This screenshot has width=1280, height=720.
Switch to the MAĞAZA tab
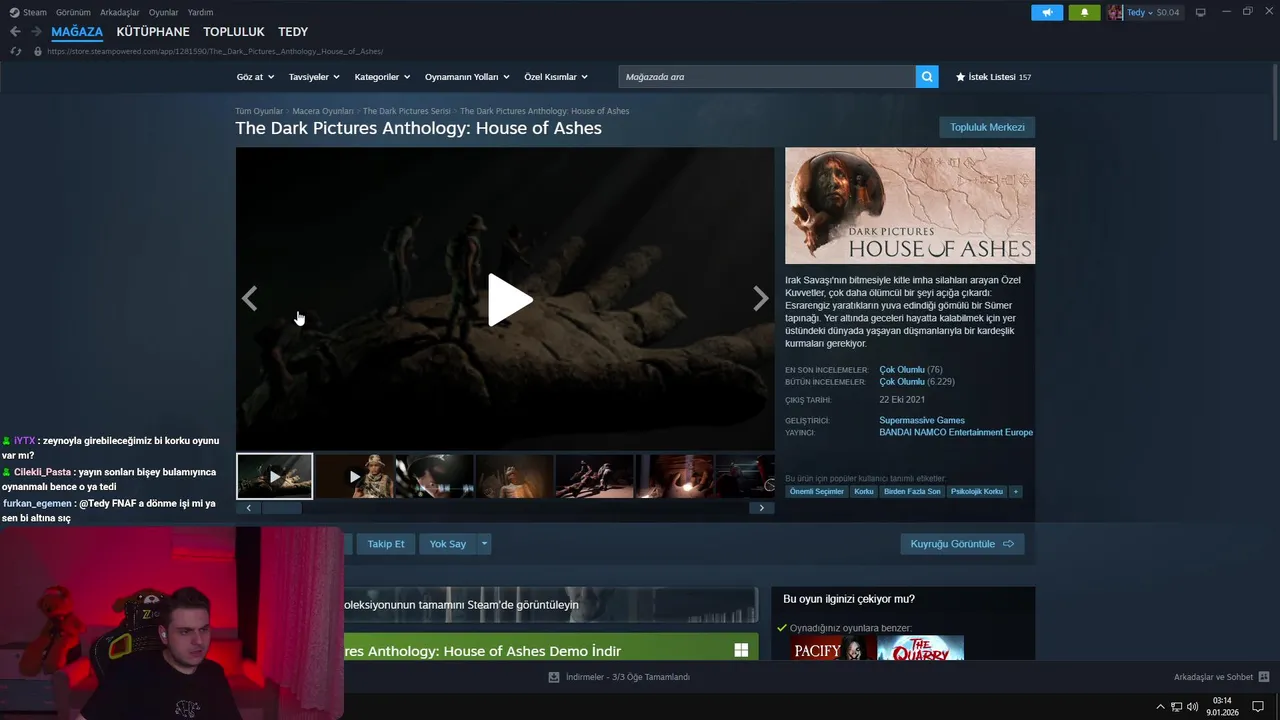pos(77,32)
